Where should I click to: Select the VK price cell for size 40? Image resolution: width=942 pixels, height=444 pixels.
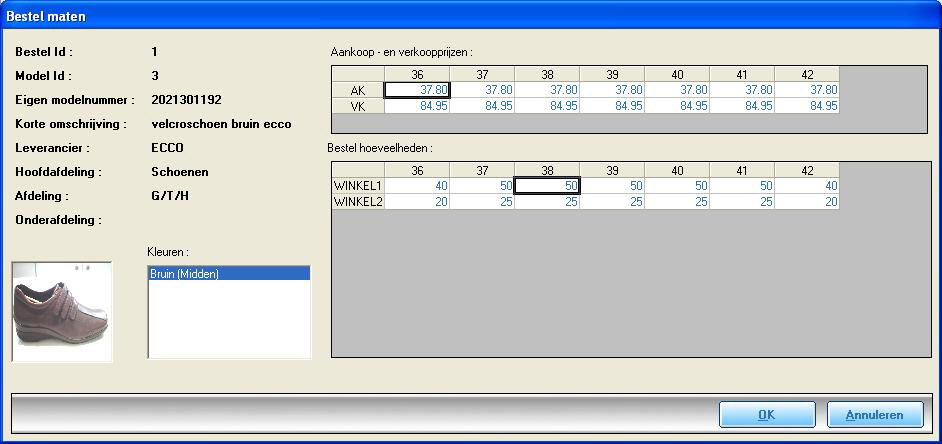(x=676, y=106)
